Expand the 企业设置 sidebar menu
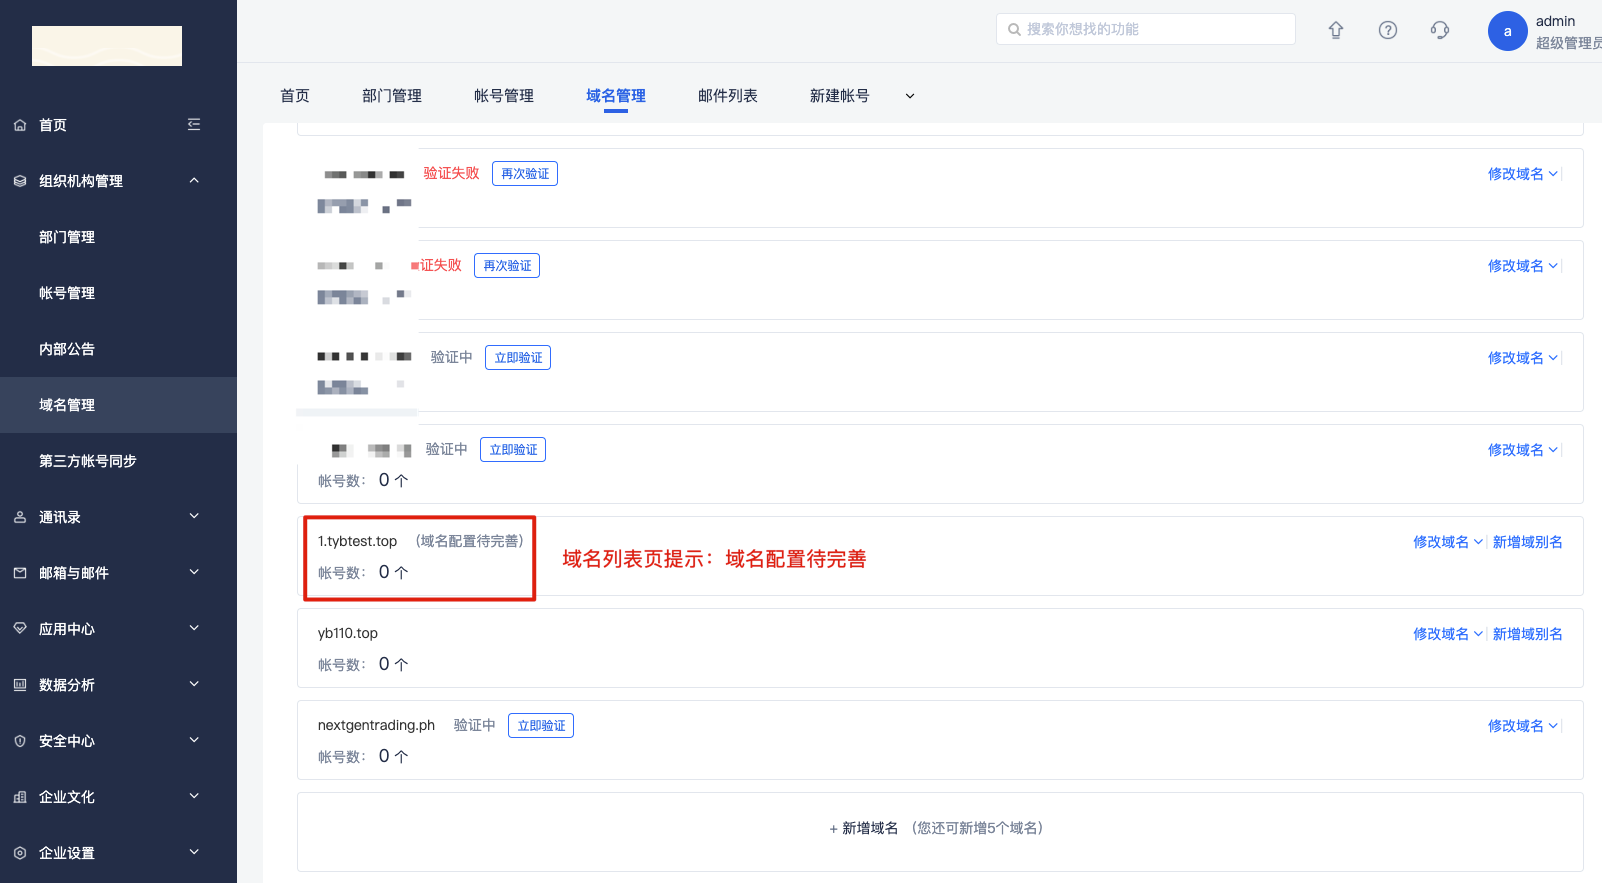Viewport: 1602px width, 883px height. coord(194,853)
